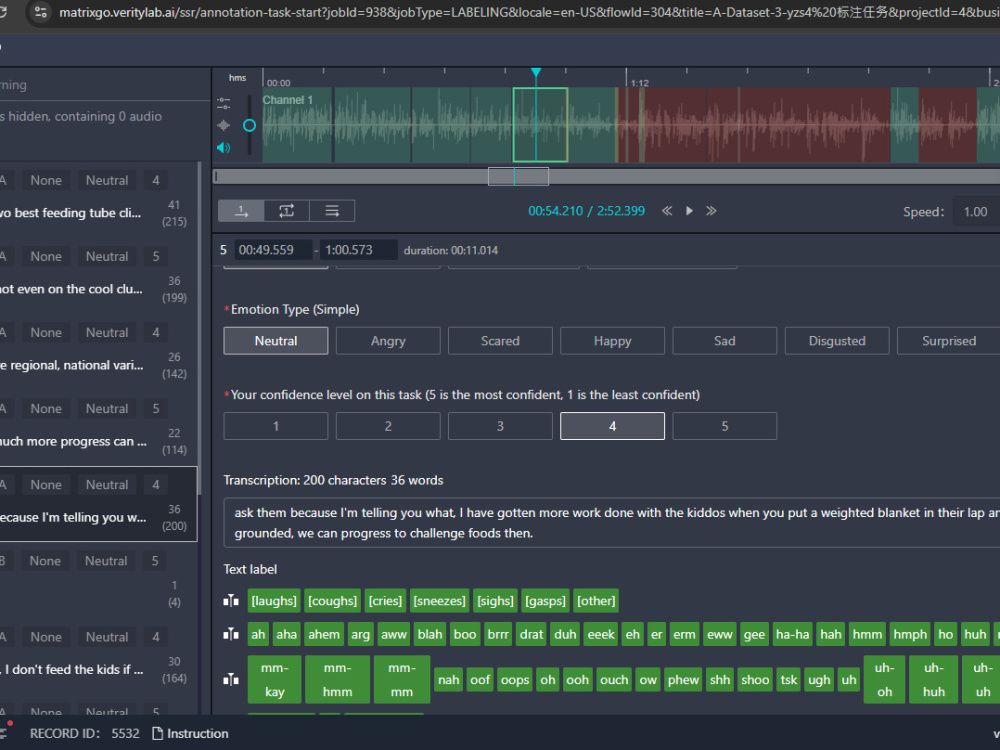1000x750 pixels.
Task: Select Sad emotion type
Action: click(x=724, y=341)
